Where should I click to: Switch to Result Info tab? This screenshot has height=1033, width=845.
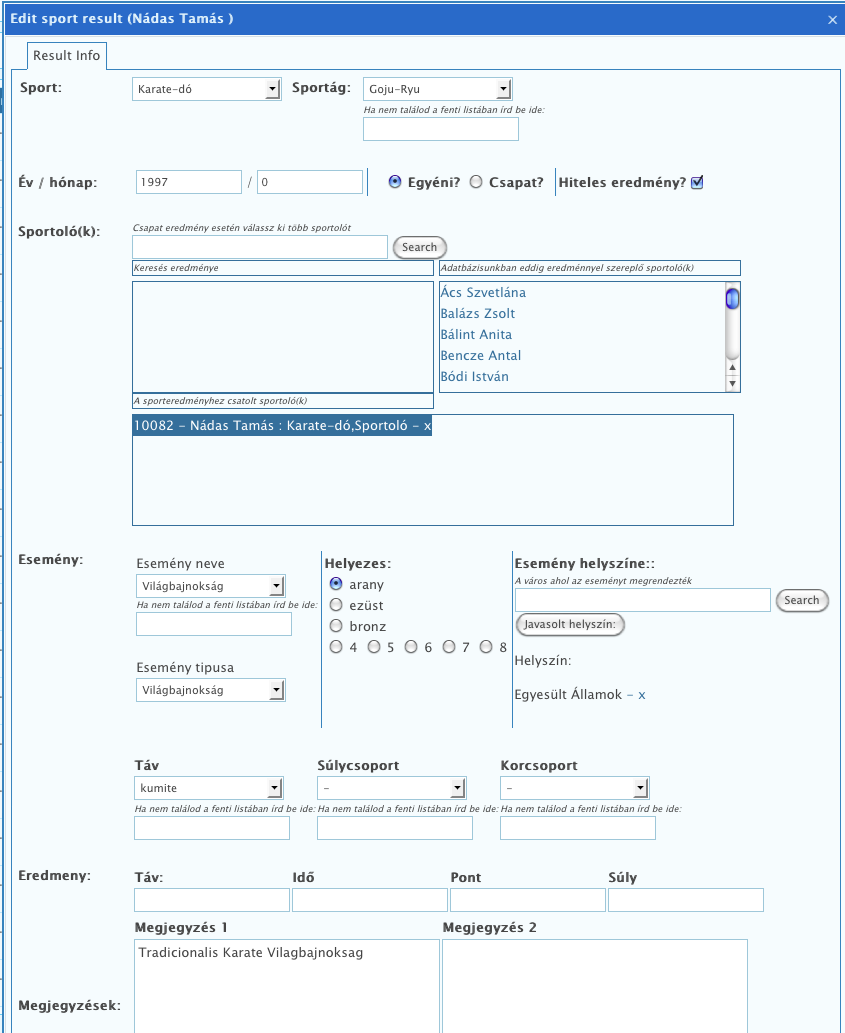(67, 56)
